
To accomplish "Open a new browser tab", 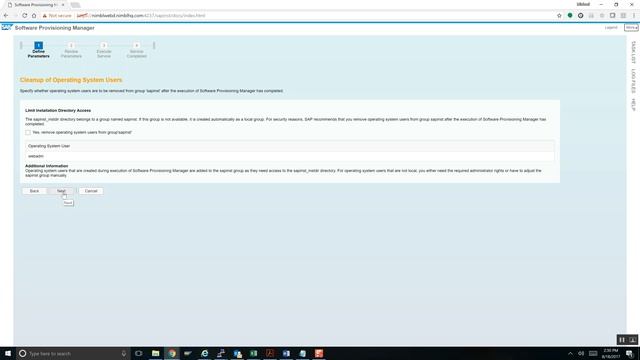I will (75, 5).
